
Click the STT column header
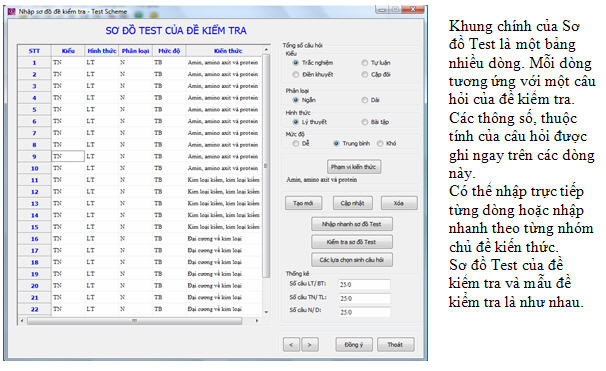(x=34, y=51)
